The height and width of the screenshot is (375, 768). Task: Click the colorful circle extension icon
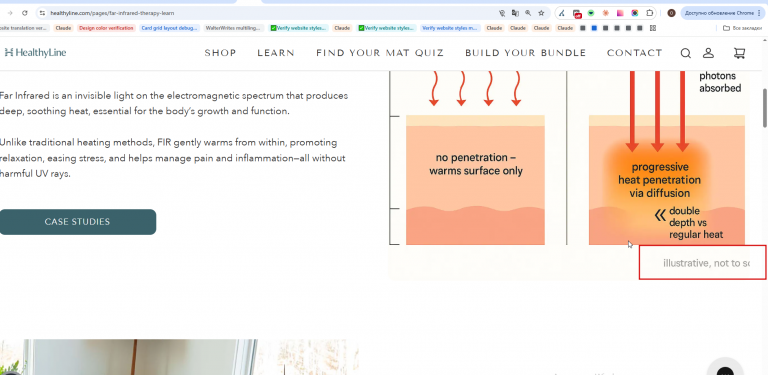(635, 13)
